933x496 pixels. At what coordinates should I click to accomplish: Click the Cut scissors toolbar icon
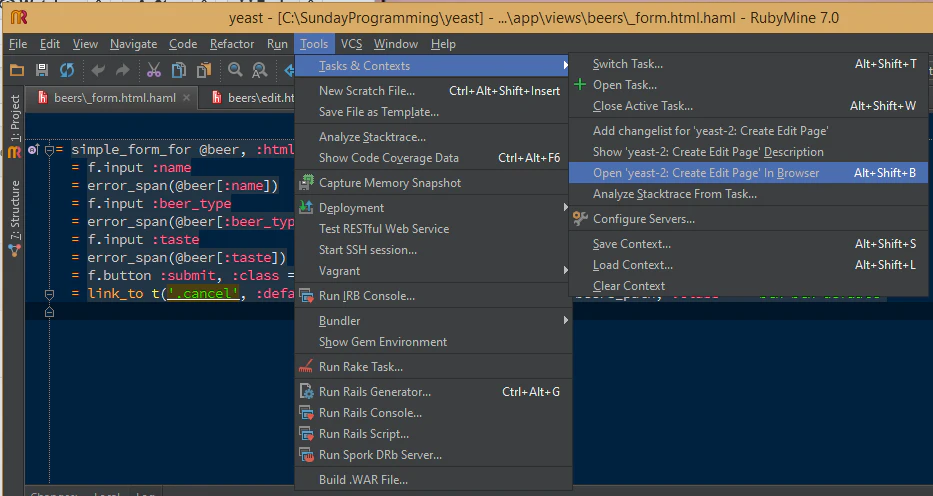click(154, 70)
